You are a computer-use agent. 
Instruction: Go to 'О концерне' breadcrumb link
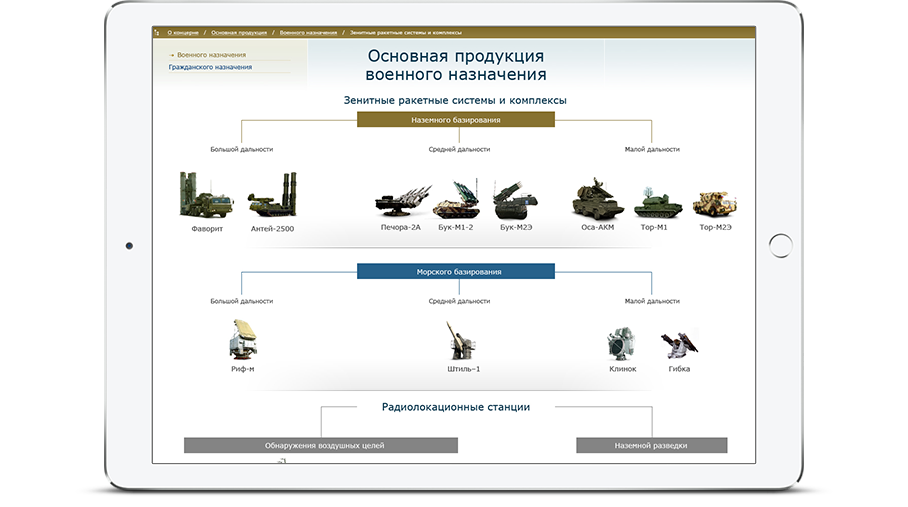(x=183, y=33)
